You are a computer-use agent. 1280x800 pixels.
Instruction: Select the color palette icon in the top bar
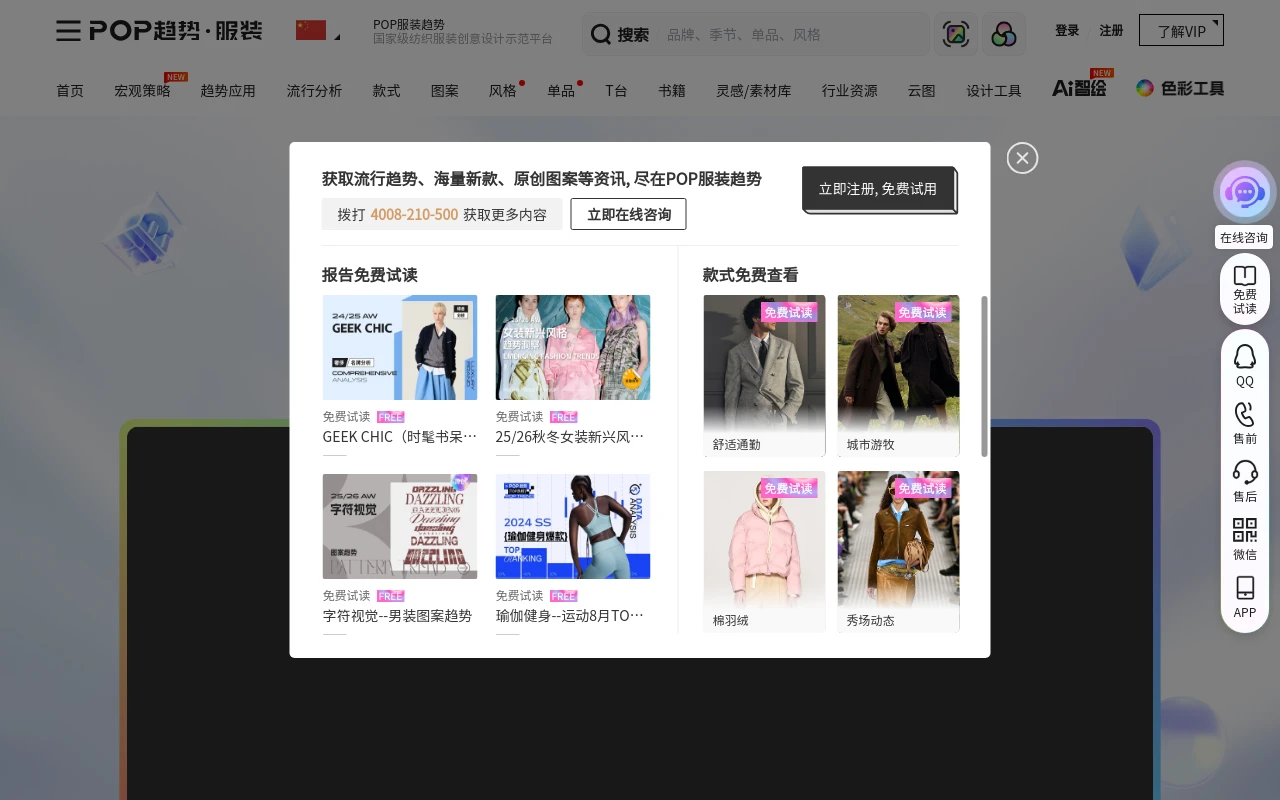coord(1004,33)
